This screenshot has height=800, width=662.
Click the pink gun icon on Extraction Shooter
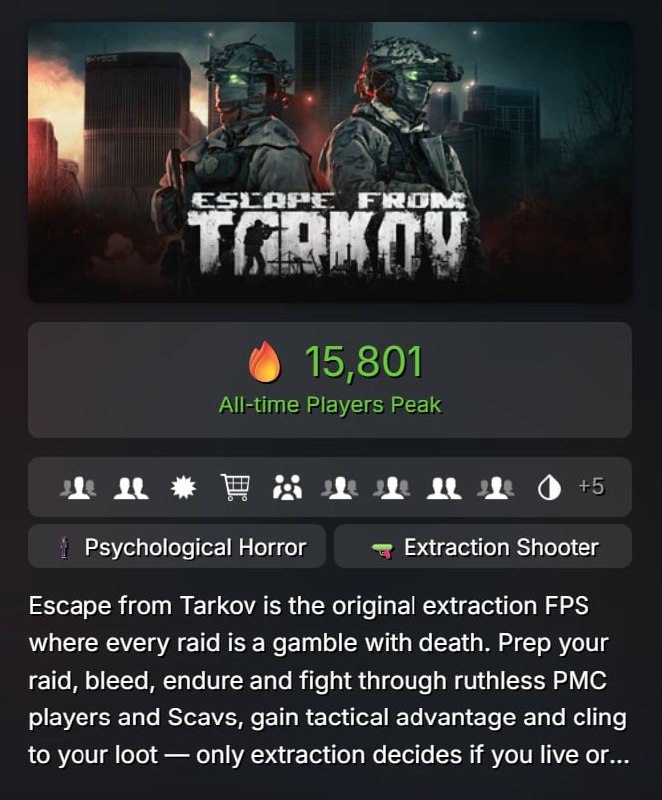382,549
